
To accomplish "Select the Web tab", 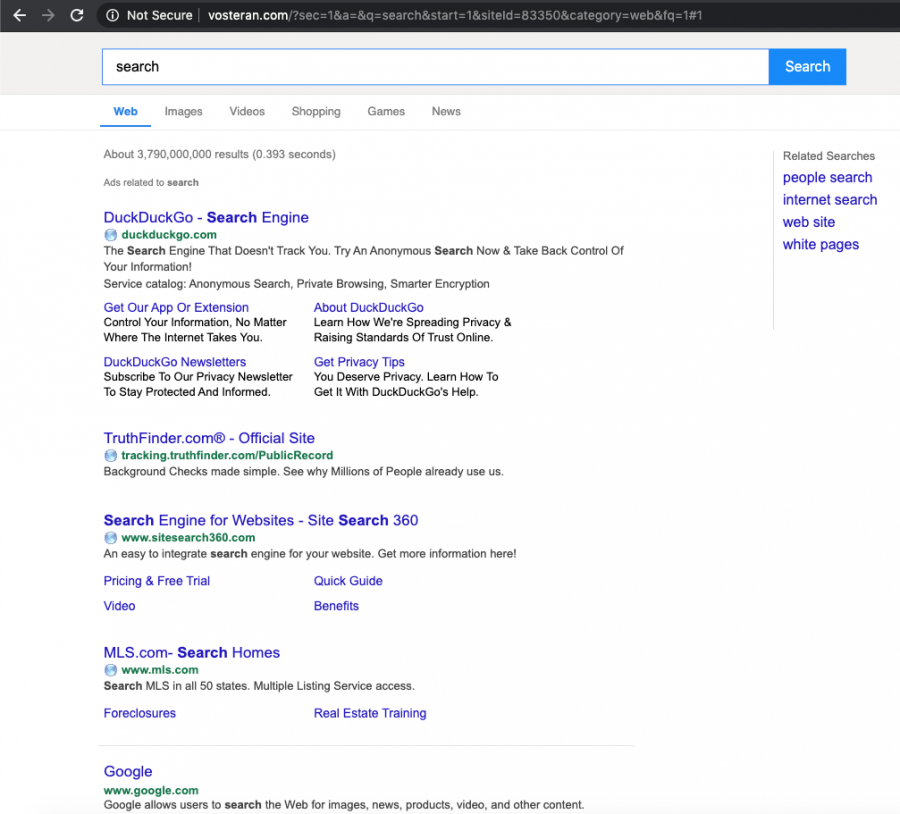I will point(125,111).
